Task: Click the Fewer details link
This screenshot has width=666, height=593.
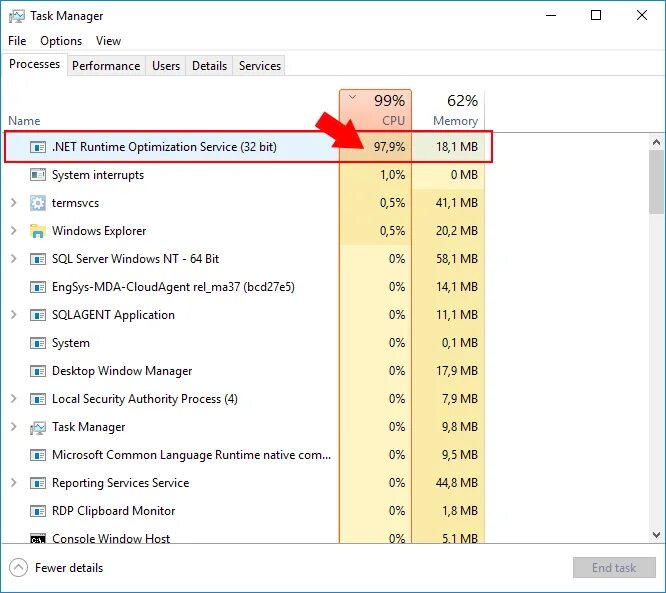Action: pos(69,568)
